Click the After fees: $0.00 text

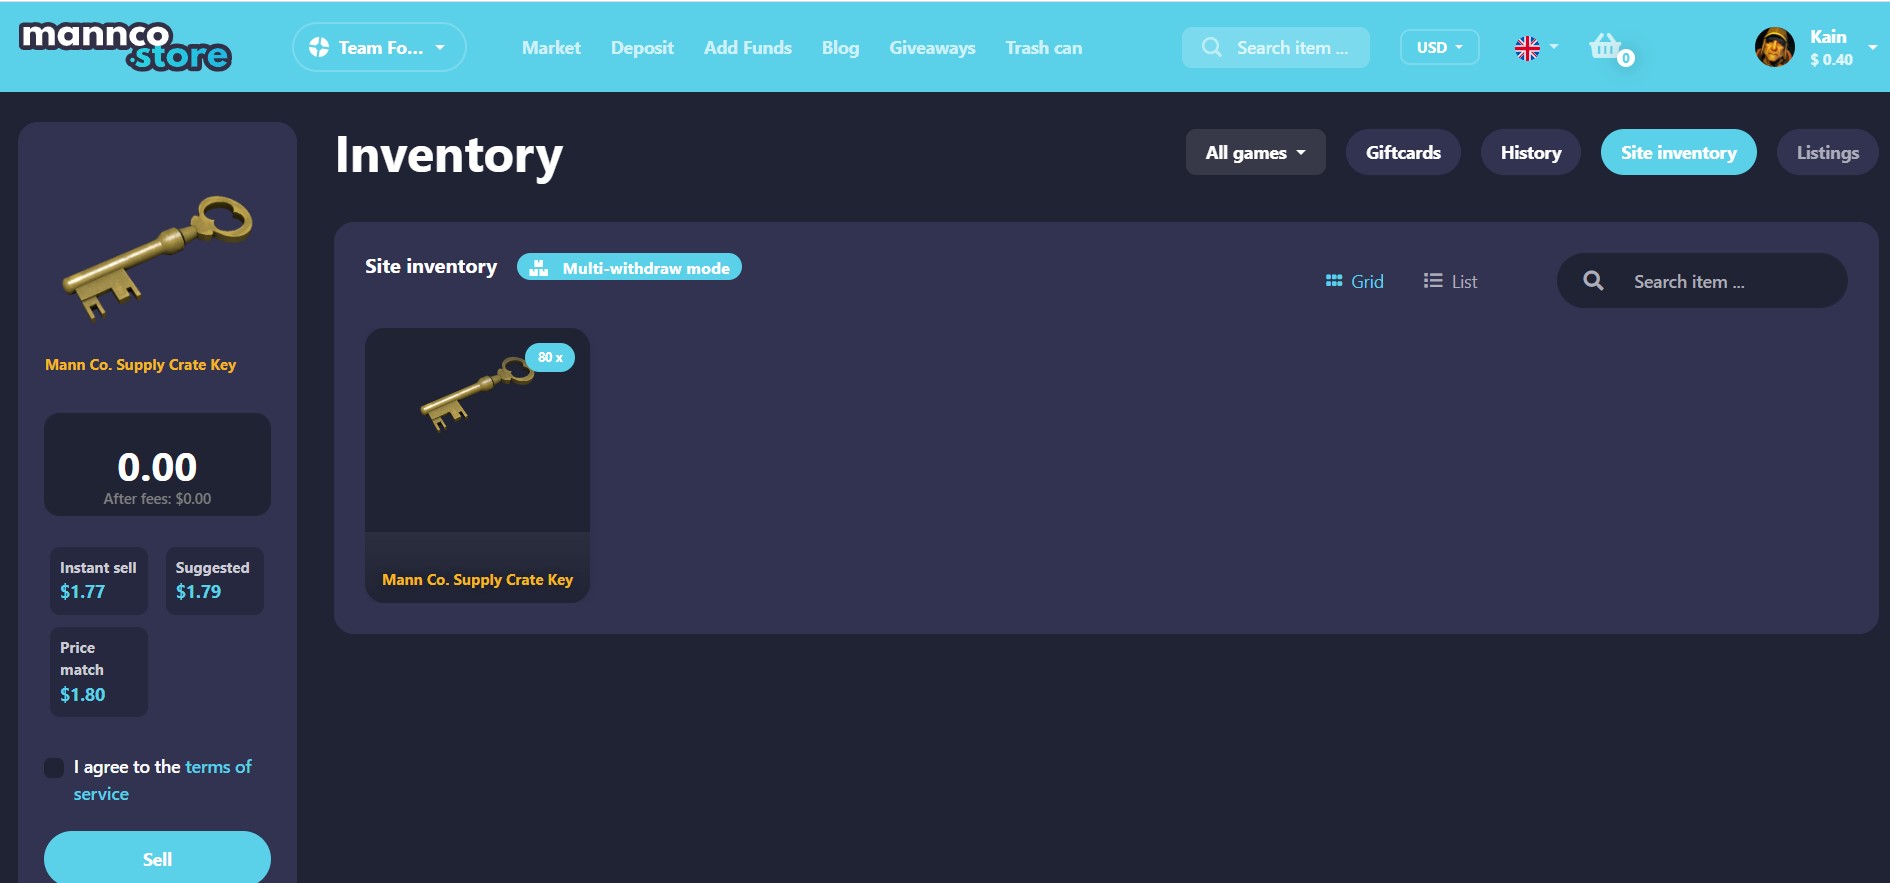pos(157,498)
